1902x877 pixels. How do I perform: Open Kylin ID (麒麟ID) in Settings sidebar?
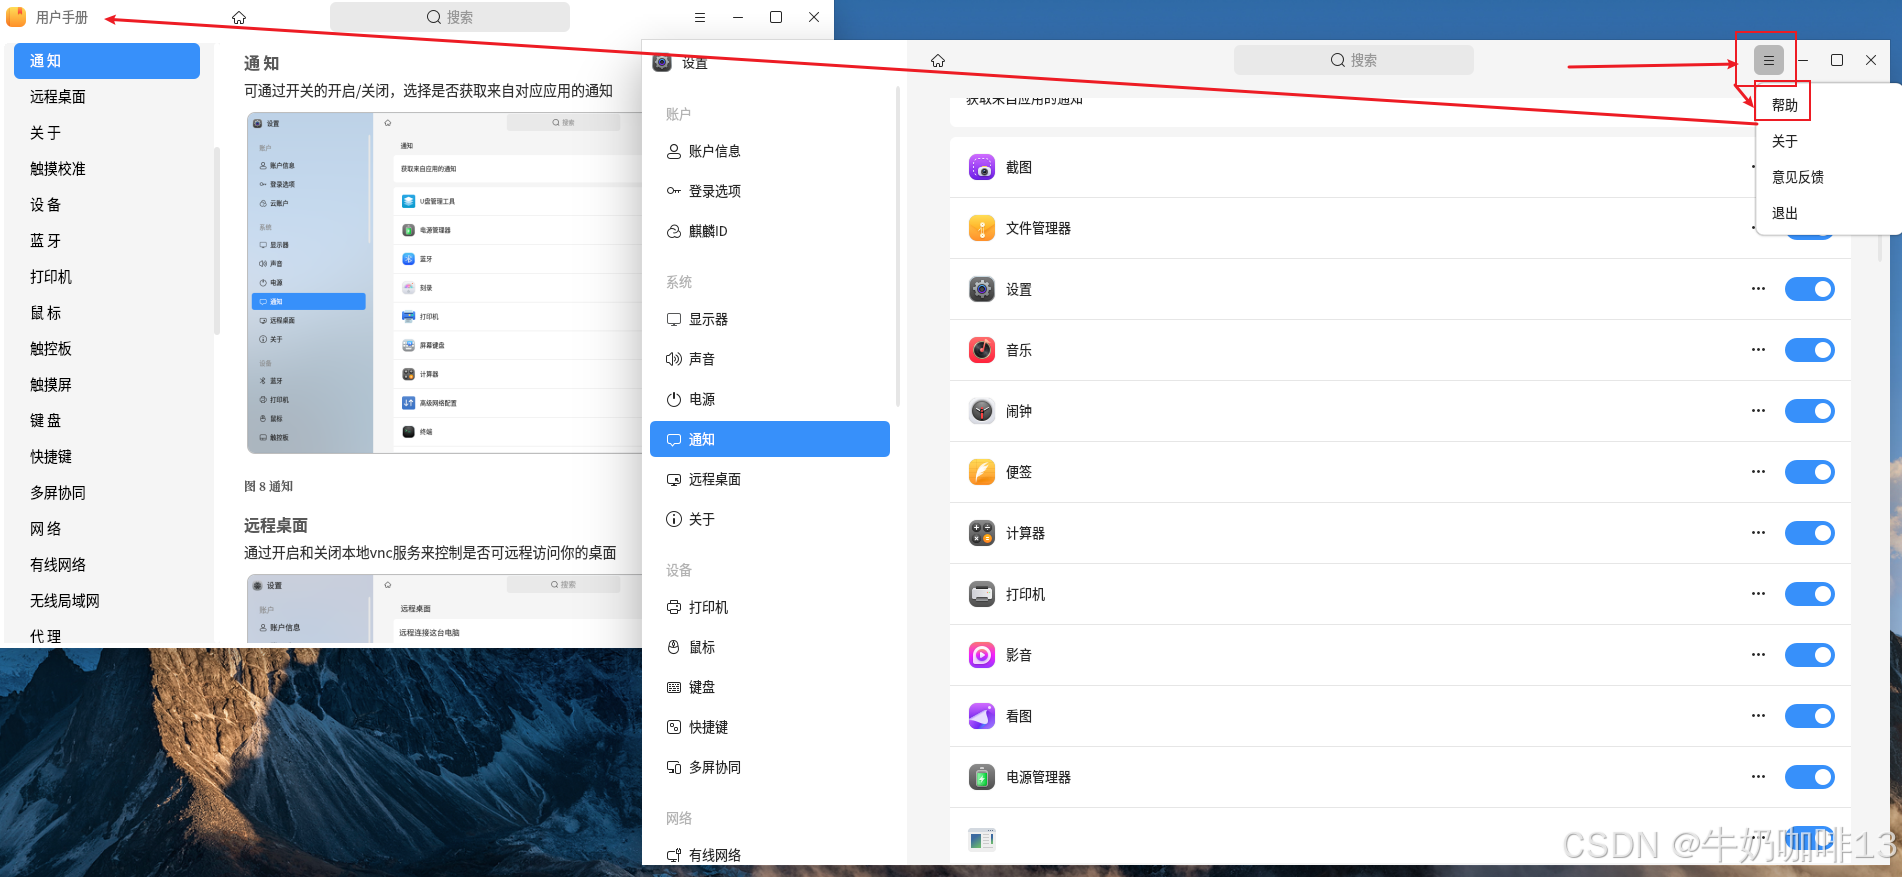tap(770, 231)
